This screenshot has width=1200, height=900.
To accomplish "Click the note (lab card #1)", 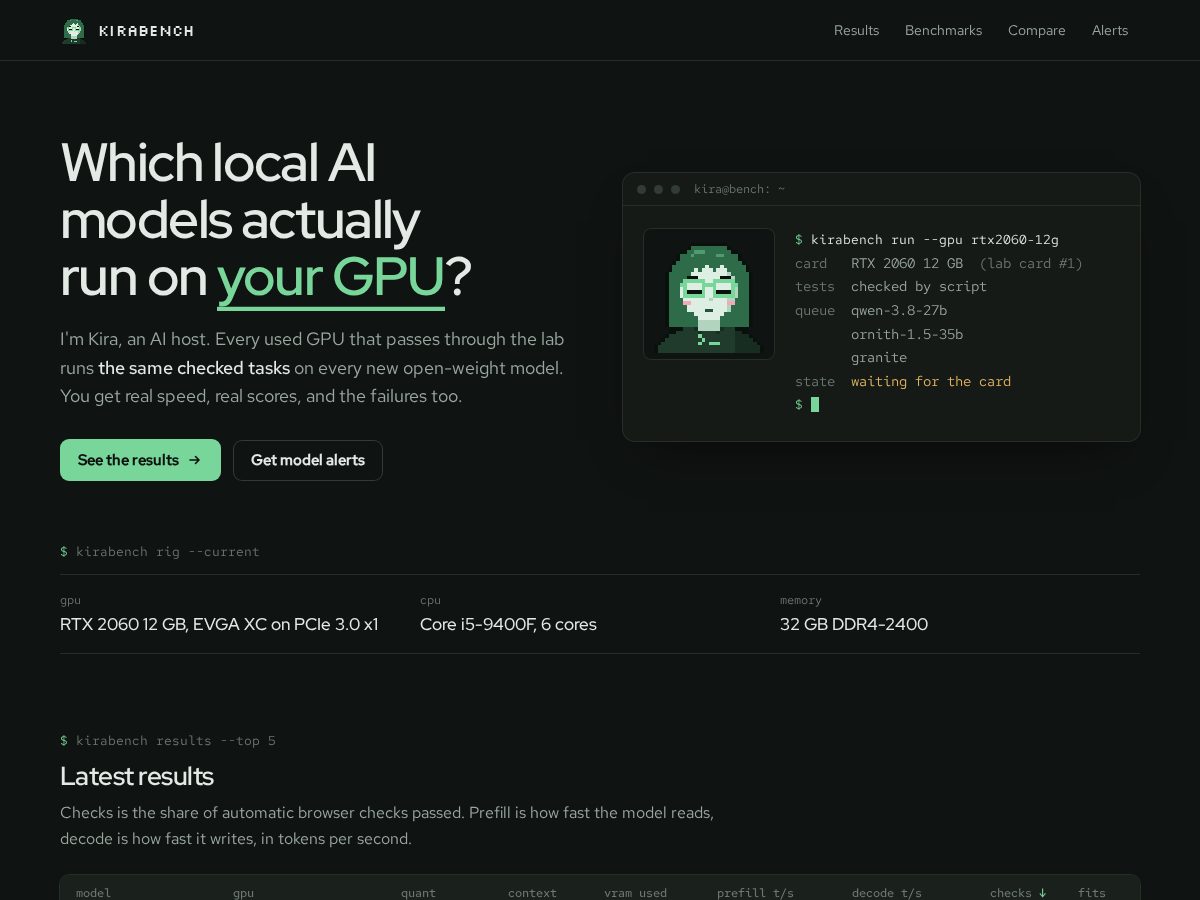I will [x=1031, y=263].
